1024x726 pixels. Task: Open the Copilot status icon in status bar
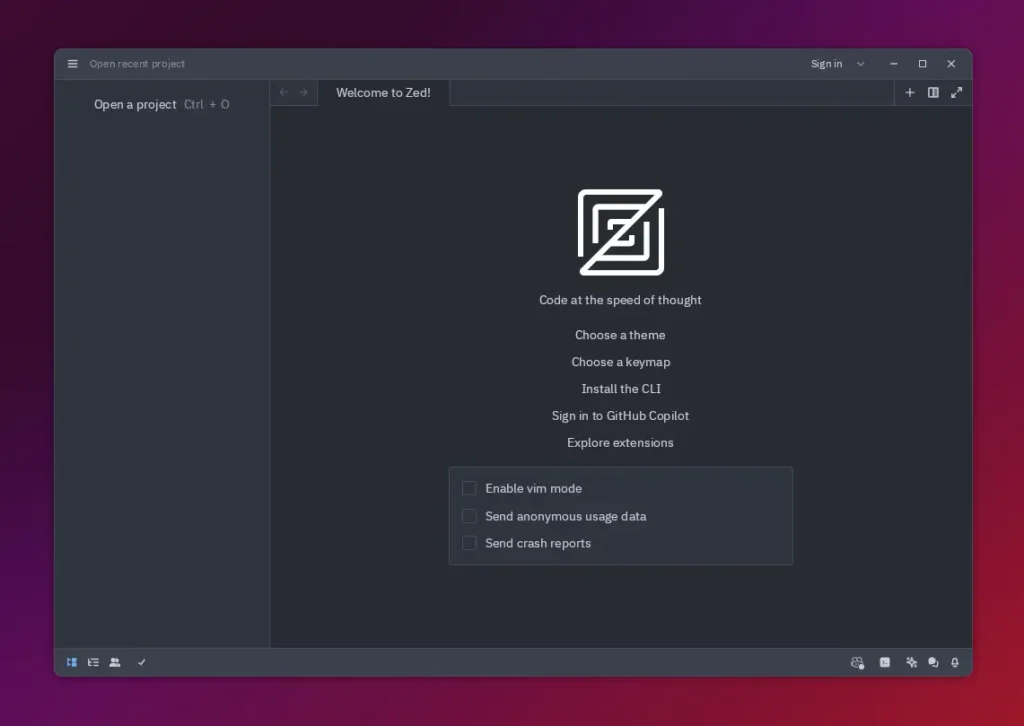[x=857, y=662]
